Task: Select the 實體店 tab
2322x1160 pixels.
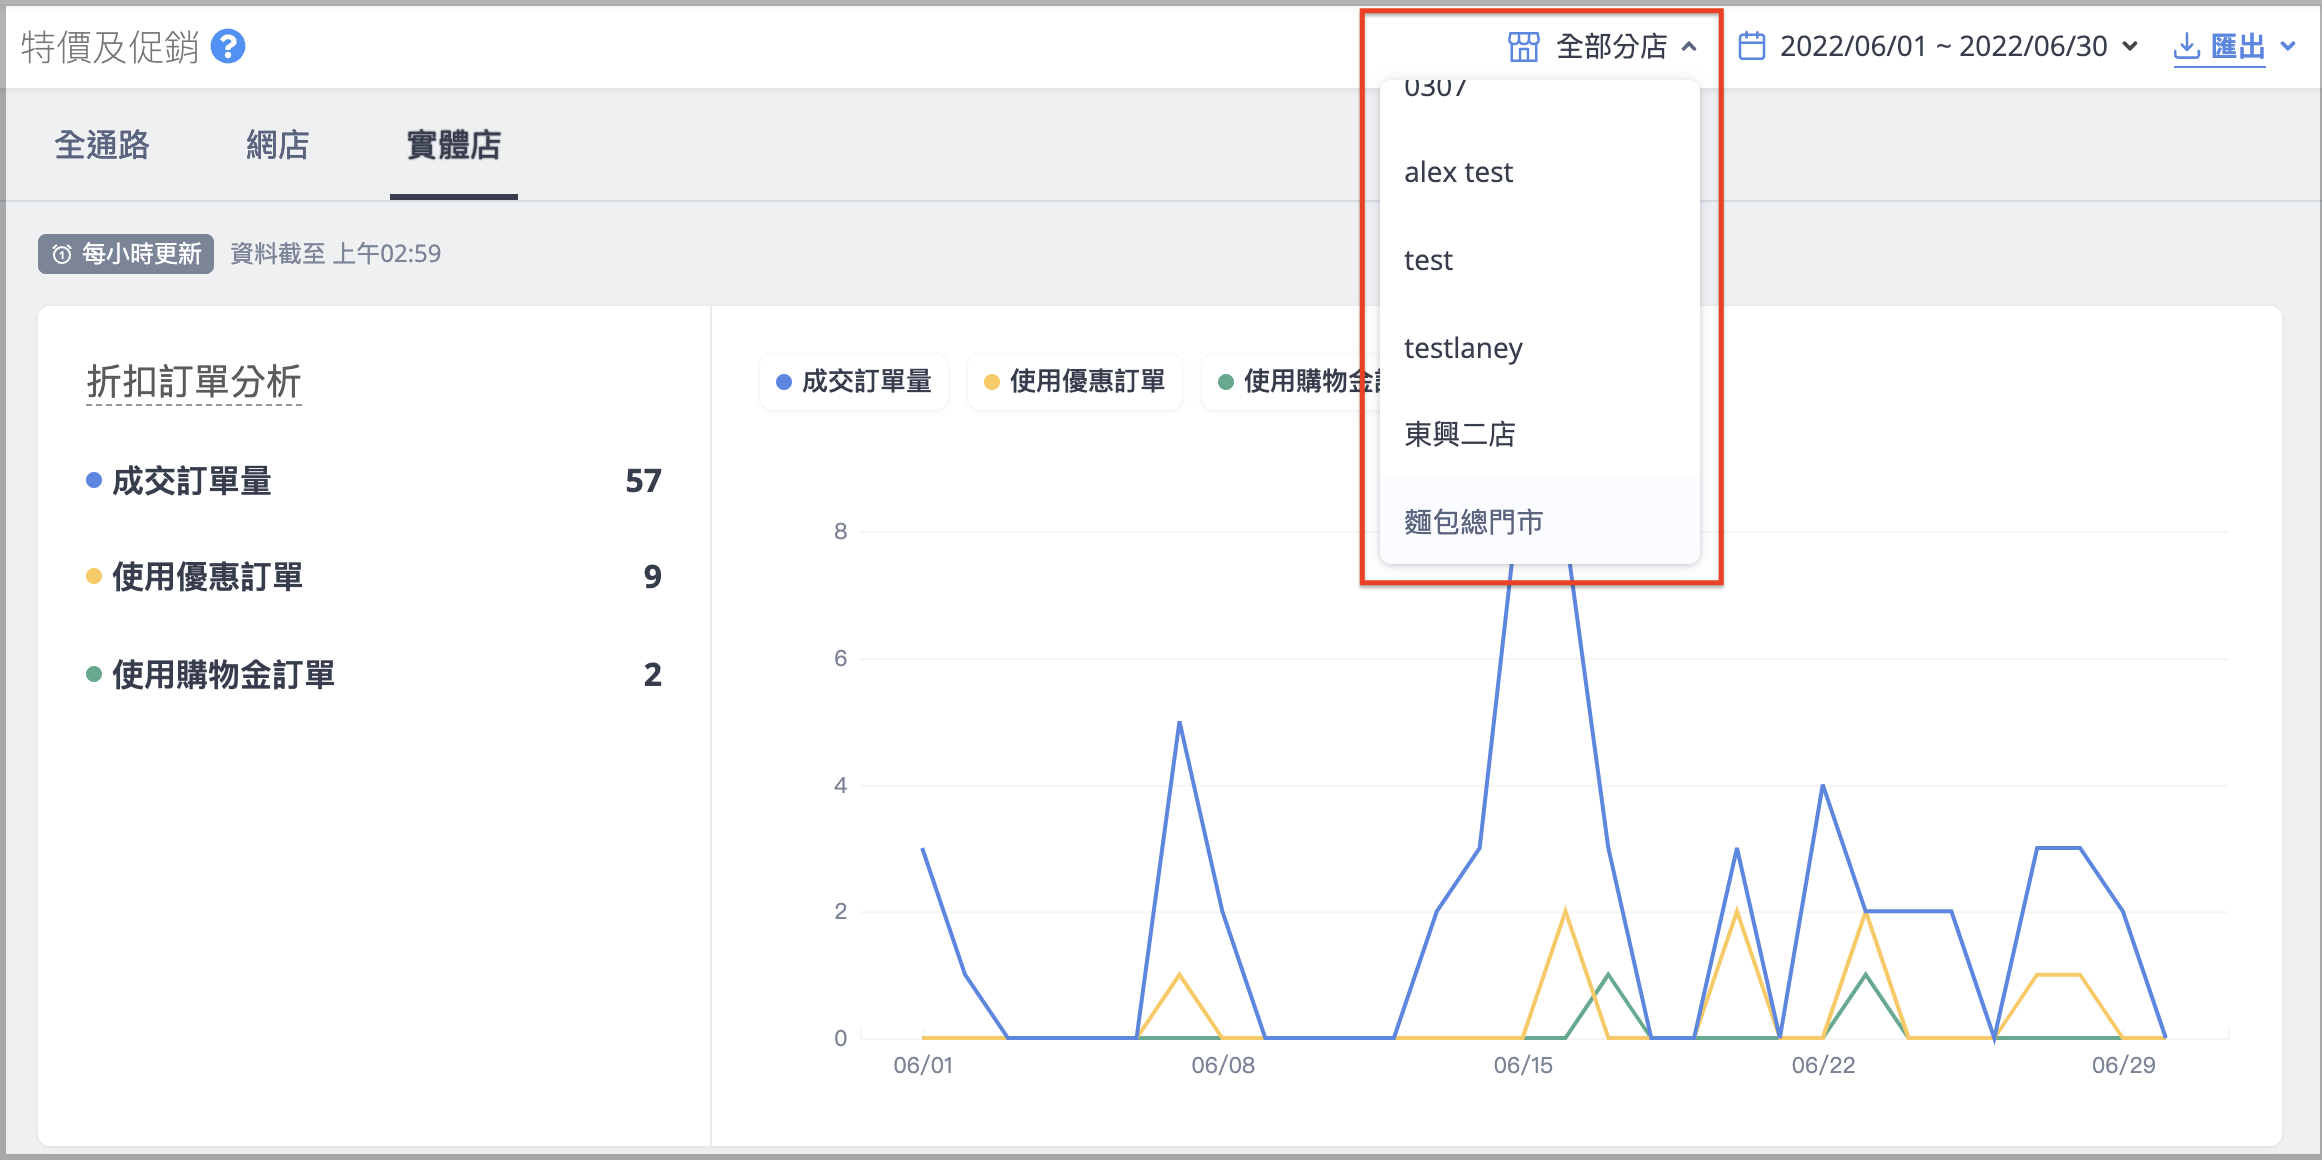Action: click(454, 145)
